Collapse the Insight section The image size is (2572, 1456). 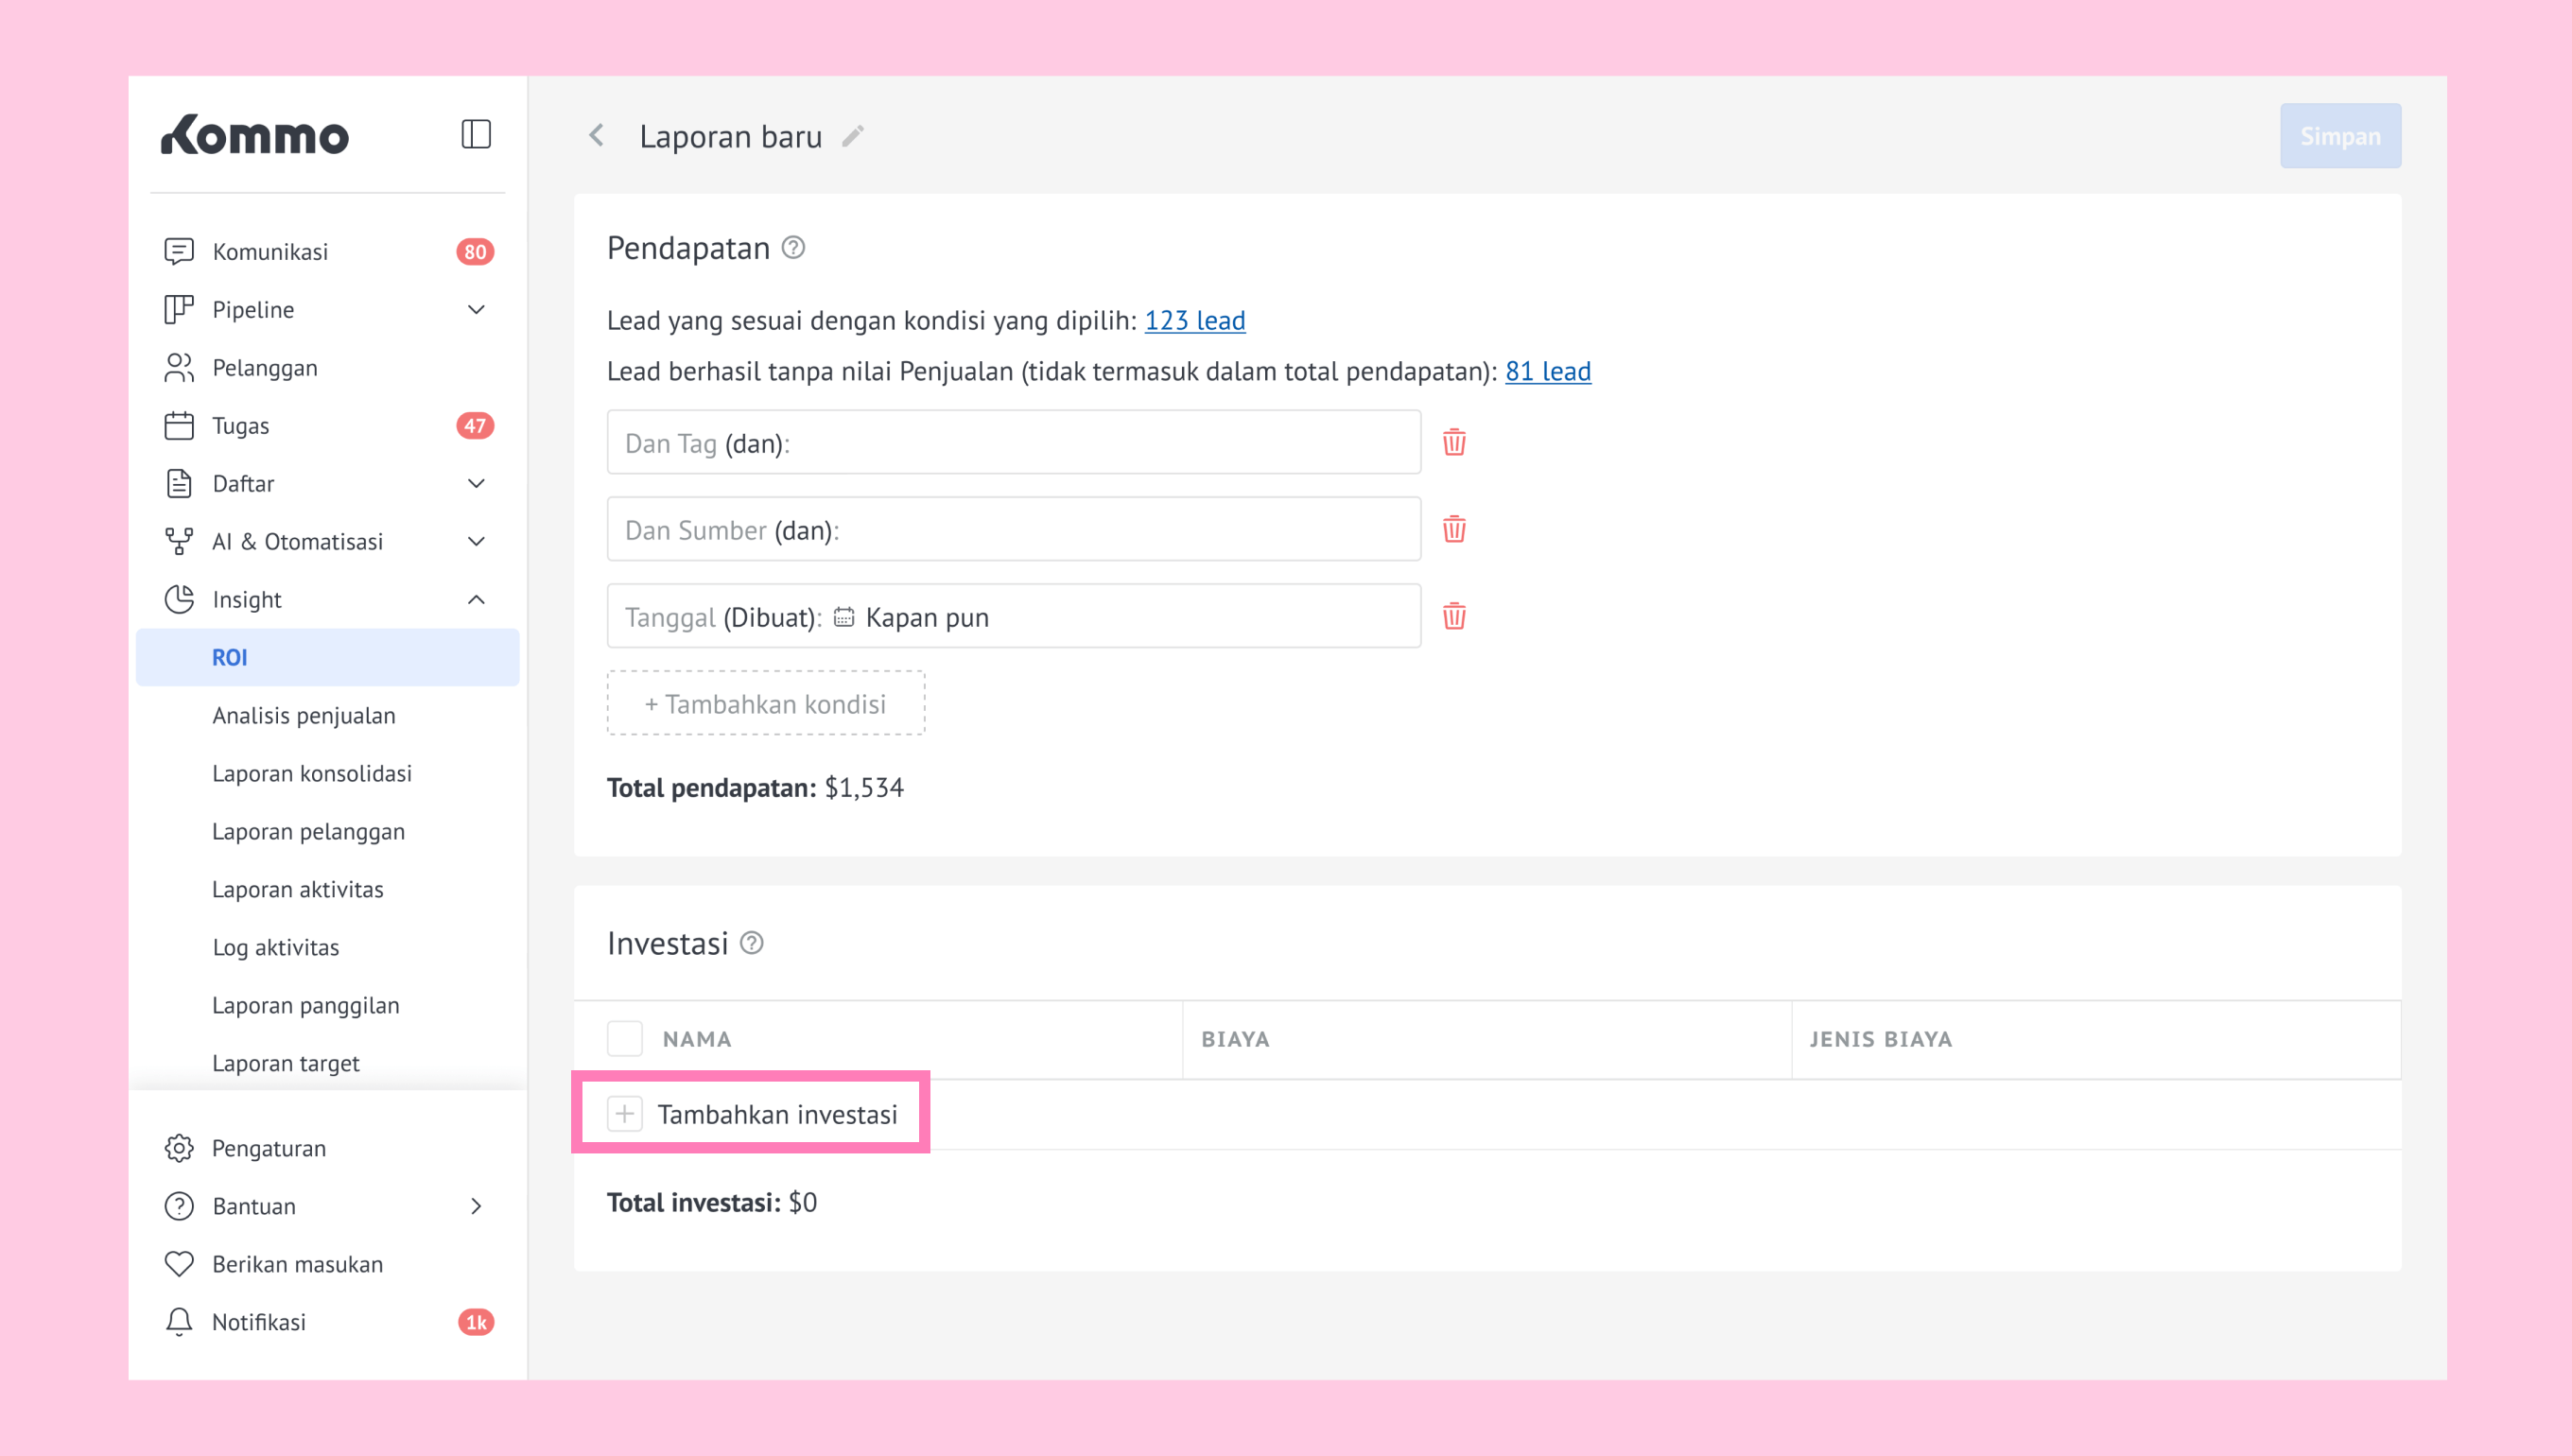pyautogui.click(x=476, y=600)
